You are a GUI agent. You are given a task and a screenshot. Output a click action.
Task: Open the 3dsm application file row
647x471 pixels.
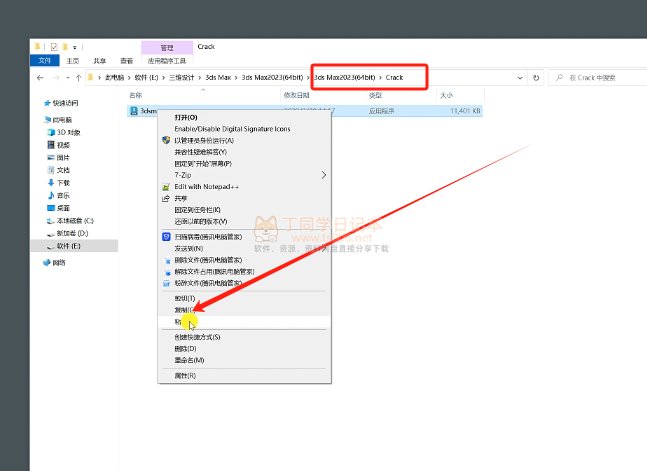point(305,111)
